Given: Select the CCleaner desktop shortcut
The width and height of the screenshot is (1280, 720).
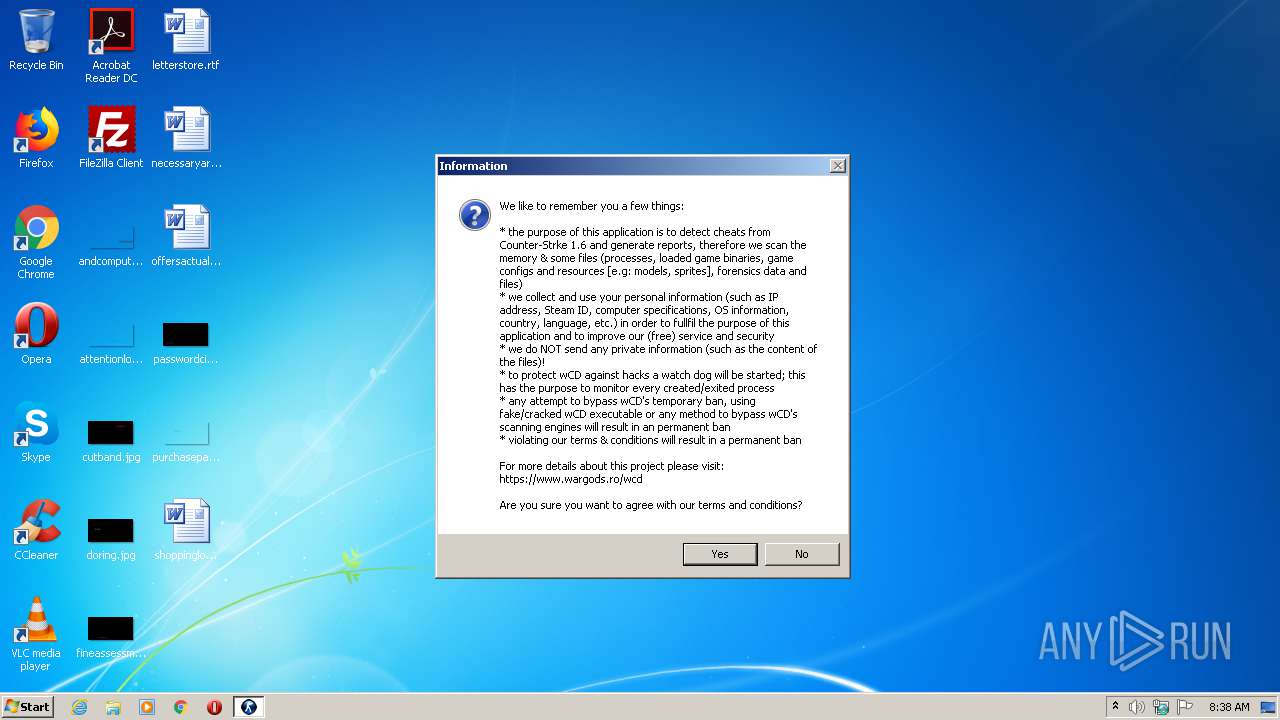Looking at the screenshot, I should (36, 530).
